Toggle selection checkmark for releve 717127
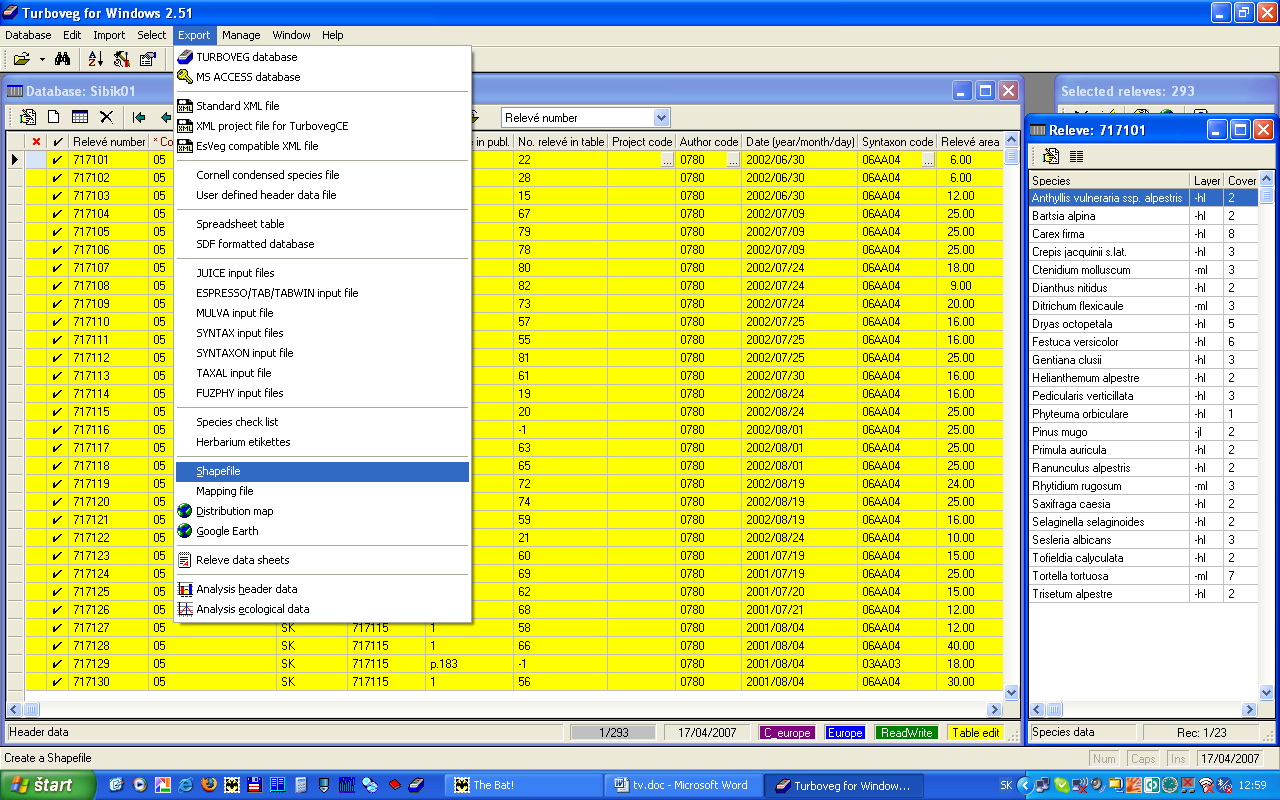The image size is (1280, 800). click(58, 628)
